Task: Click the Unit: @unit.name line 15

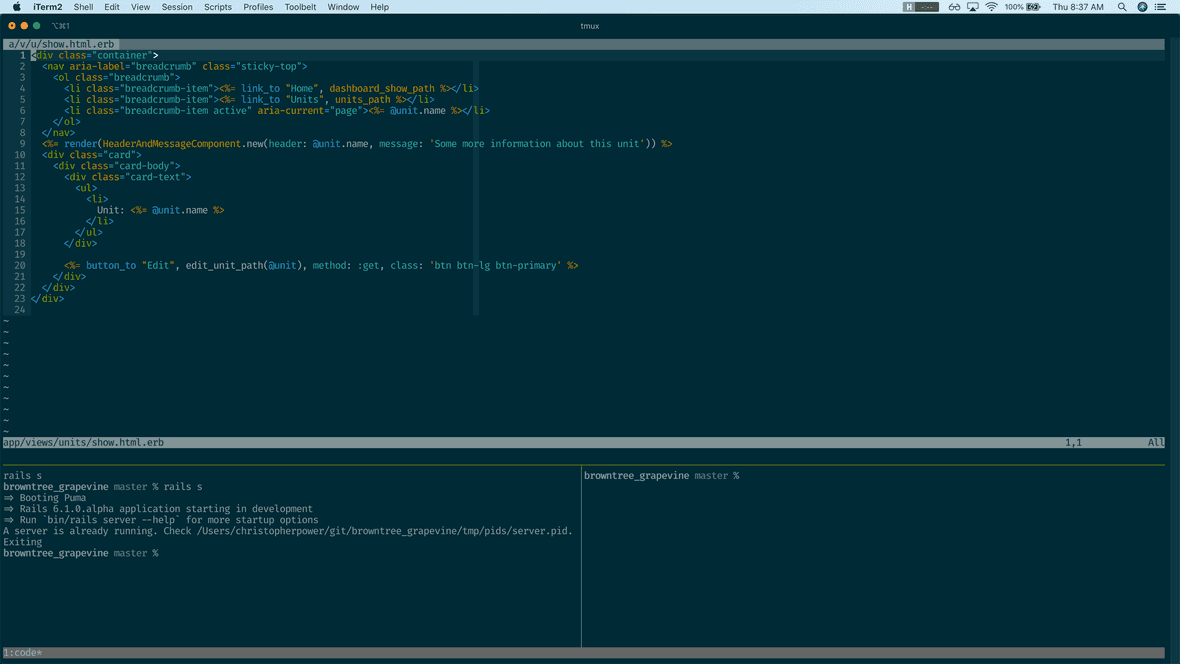Action: coord(160,210)
